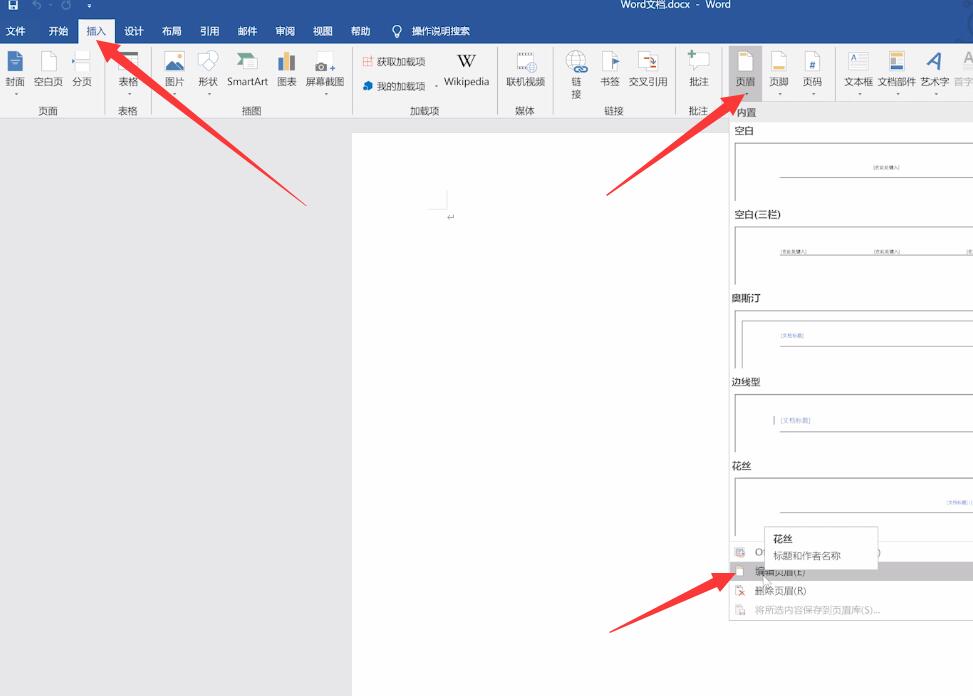Save document using quick access icon
Viewport: 973px width, 696px height.
click(x=13, y=5)
